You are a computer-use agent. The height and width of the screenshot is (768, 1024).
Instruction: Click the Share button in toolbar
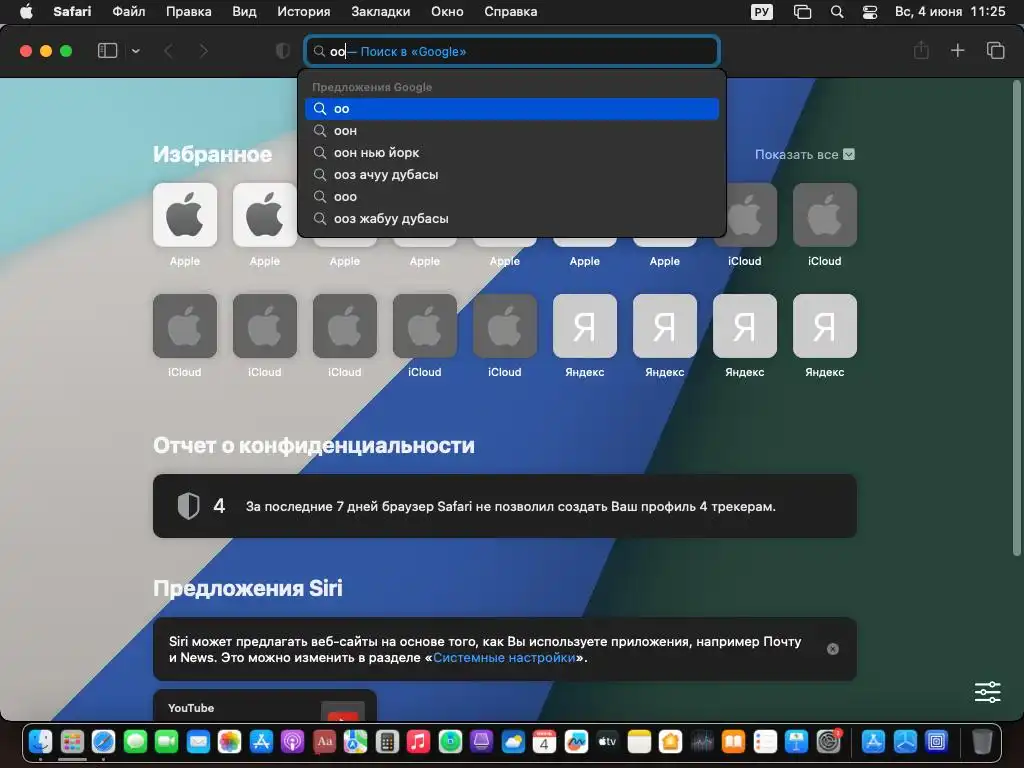(921, 50)
